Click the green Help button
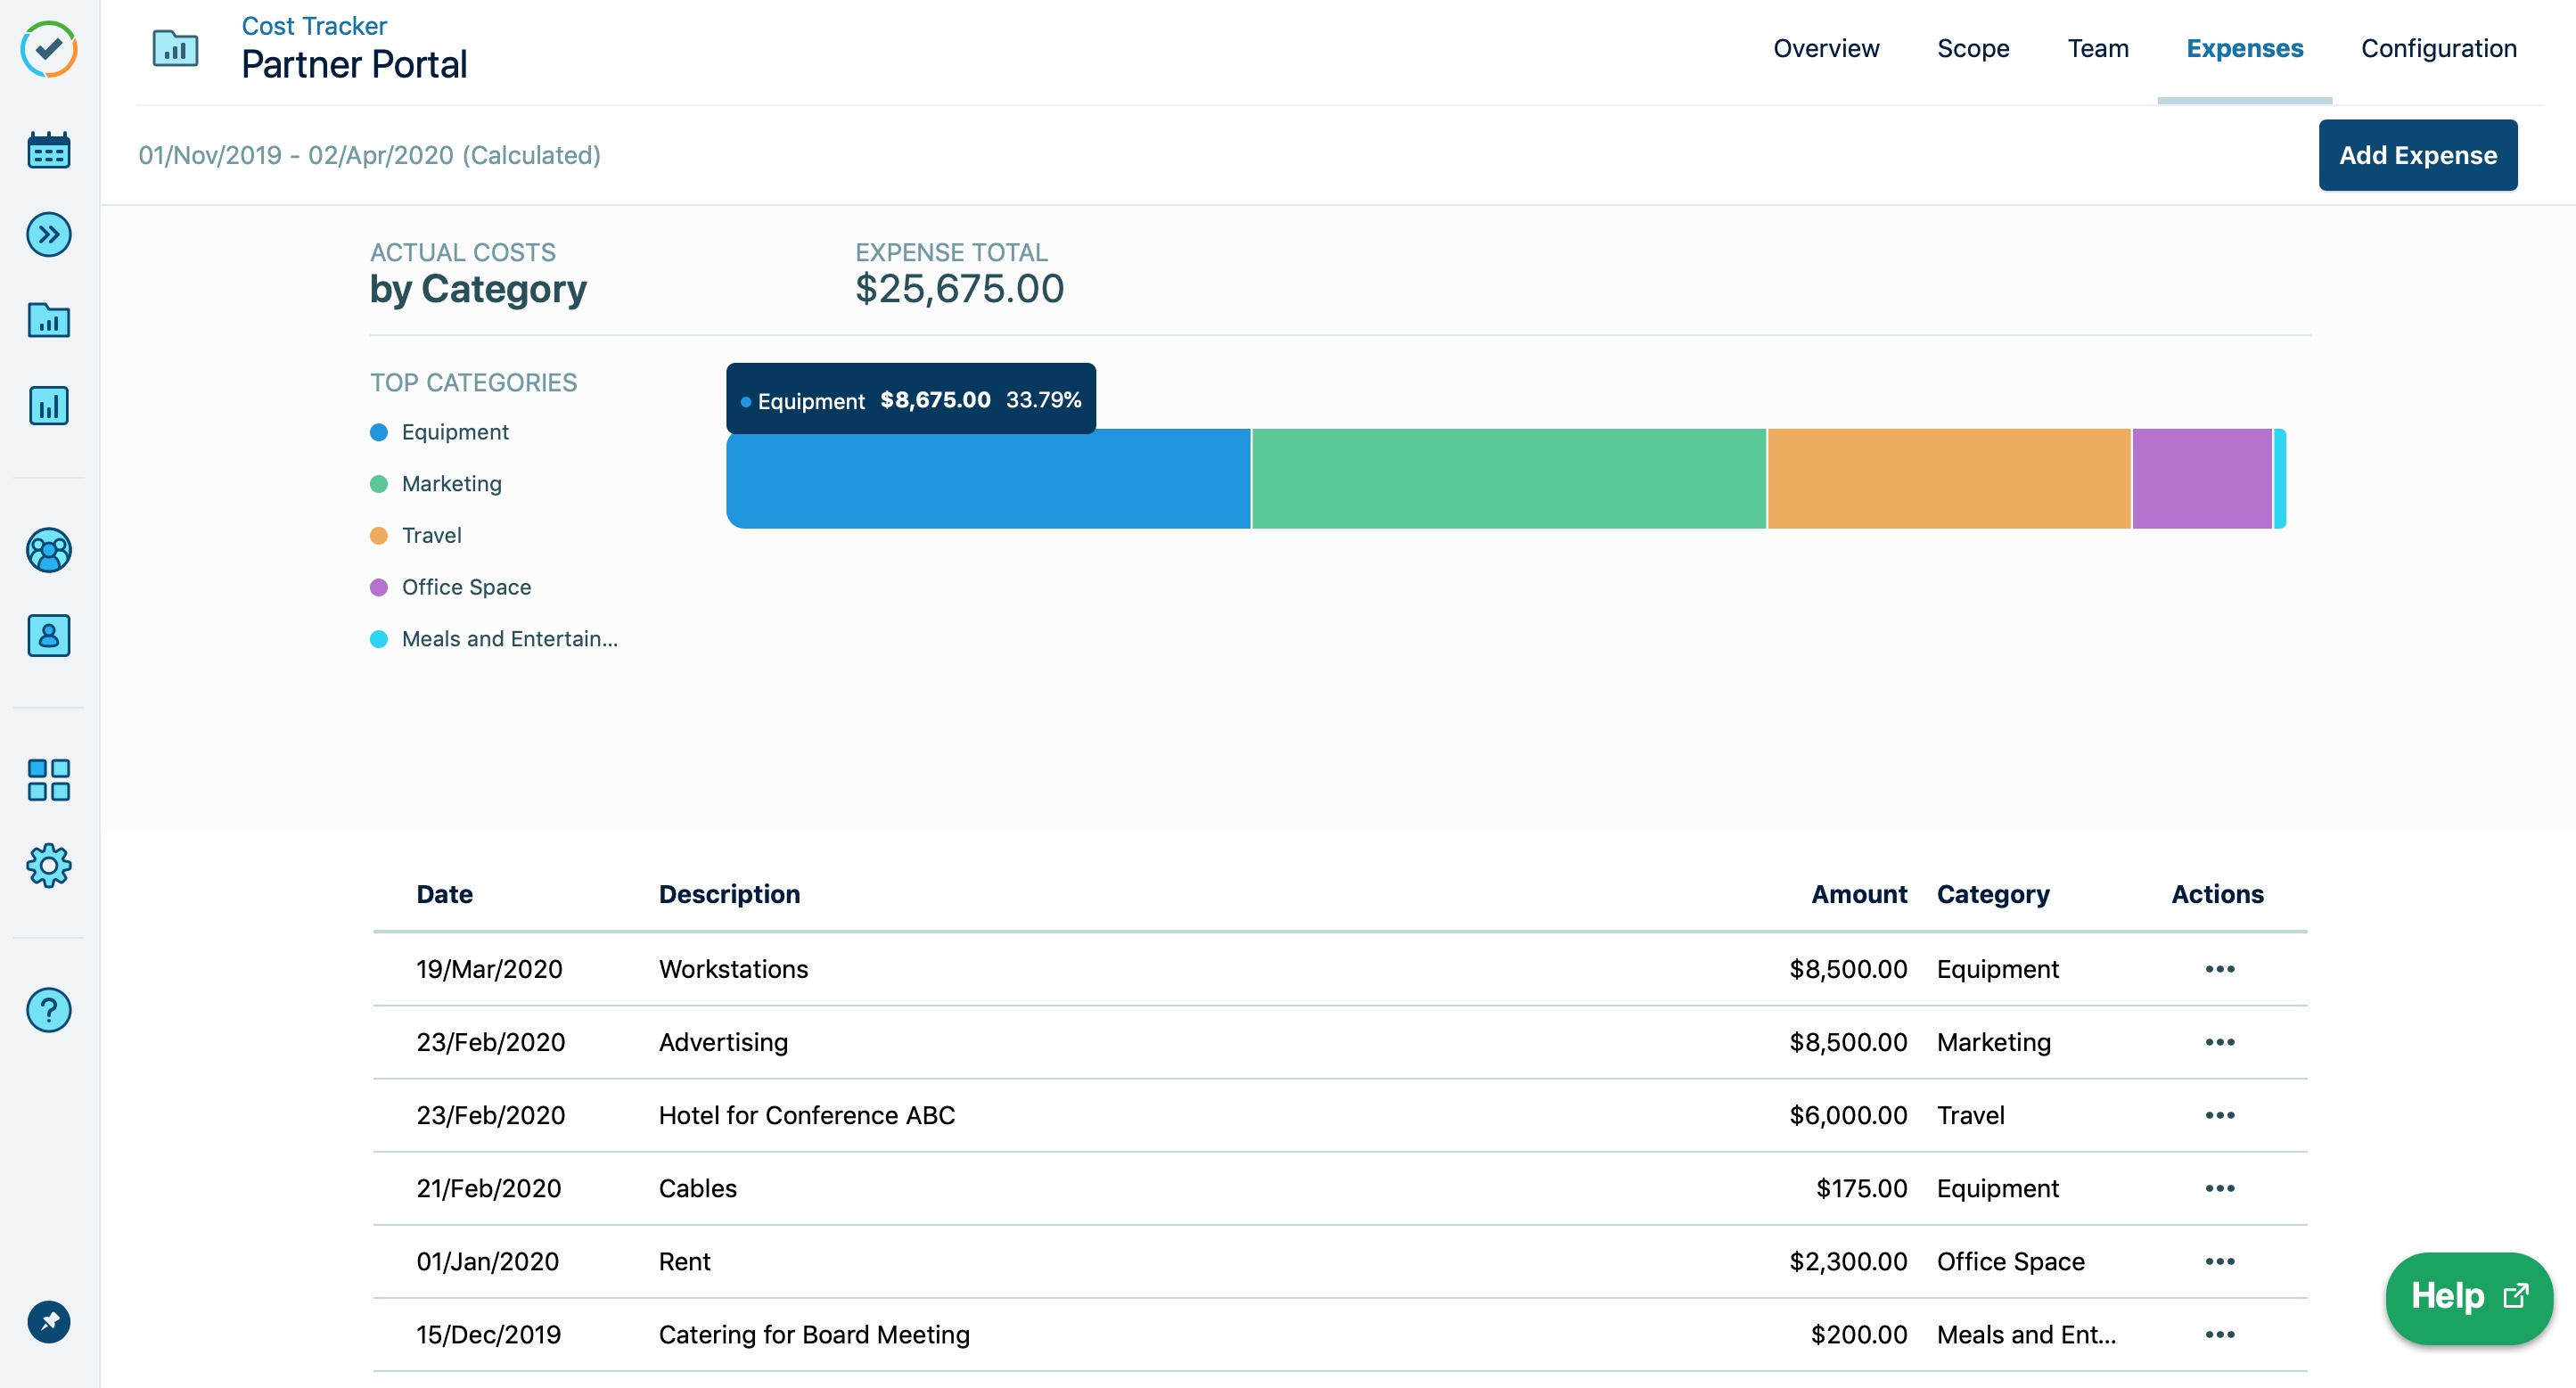This screenshot has width=2576, height=1388. pyautogui.click(x=2467, y=1296)
